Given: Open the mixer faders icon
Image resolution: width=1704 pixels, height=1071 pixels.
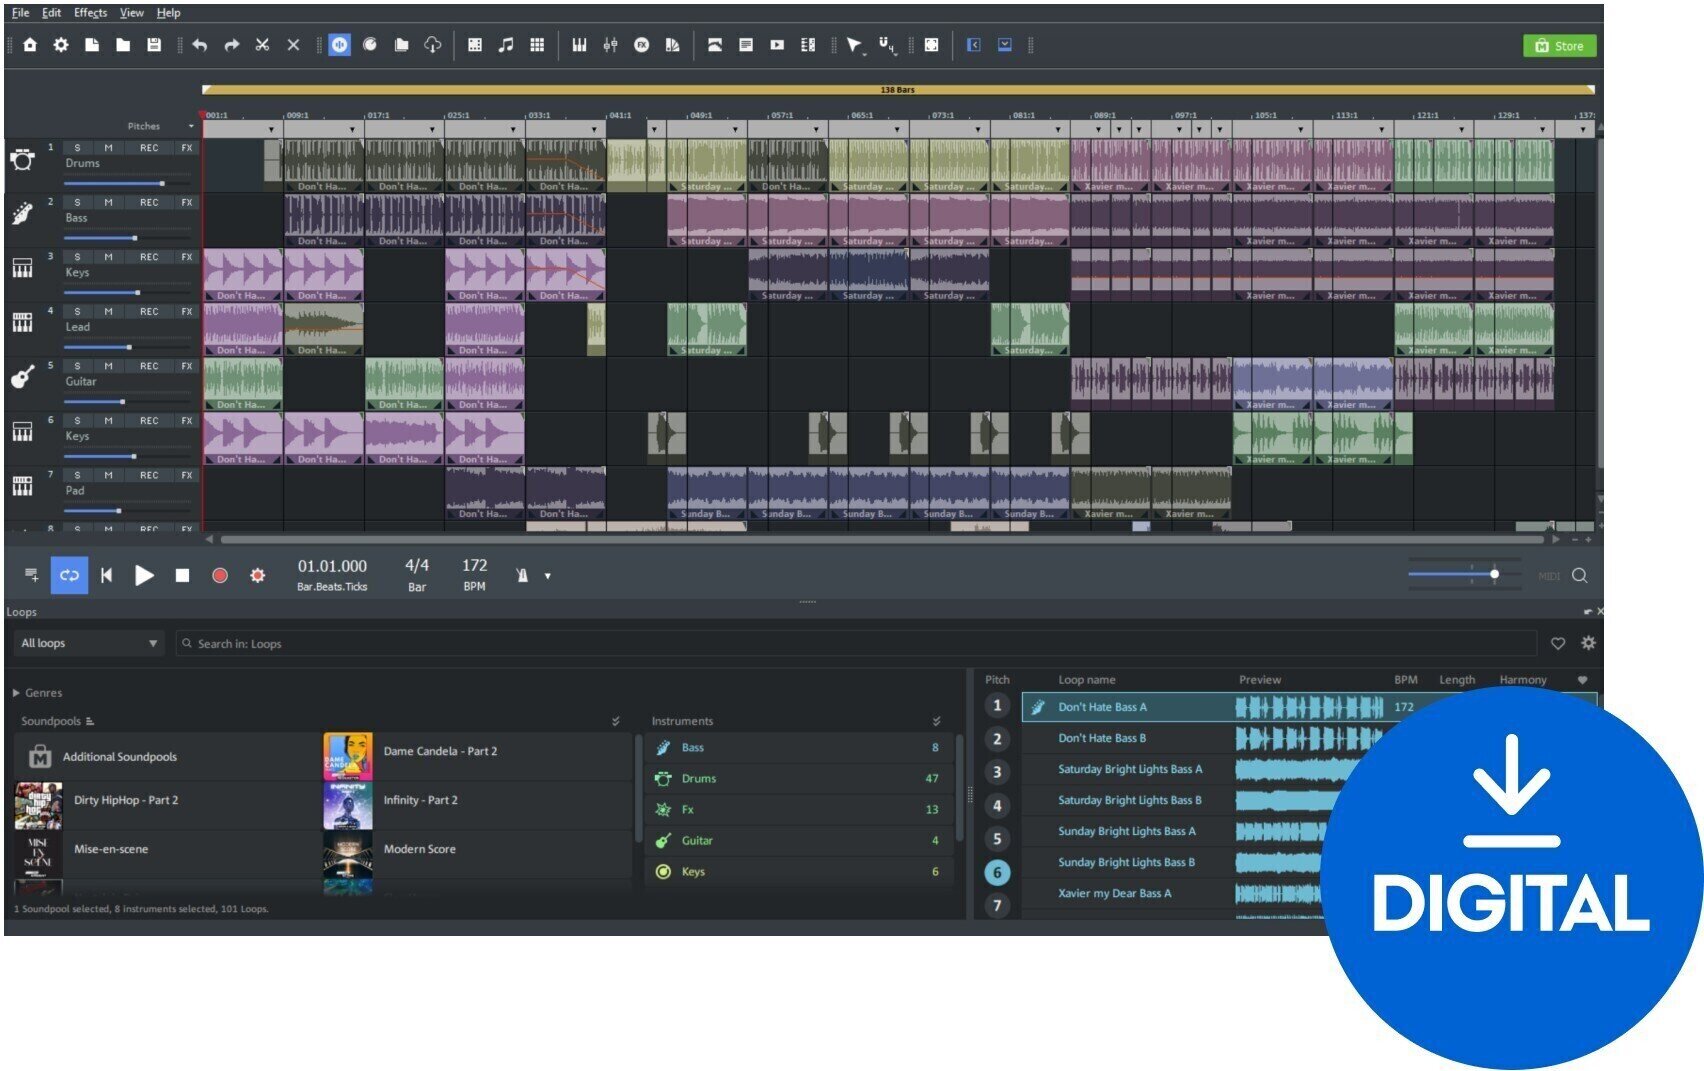Looking at the screenshot, I should click(x=610, y=45).
